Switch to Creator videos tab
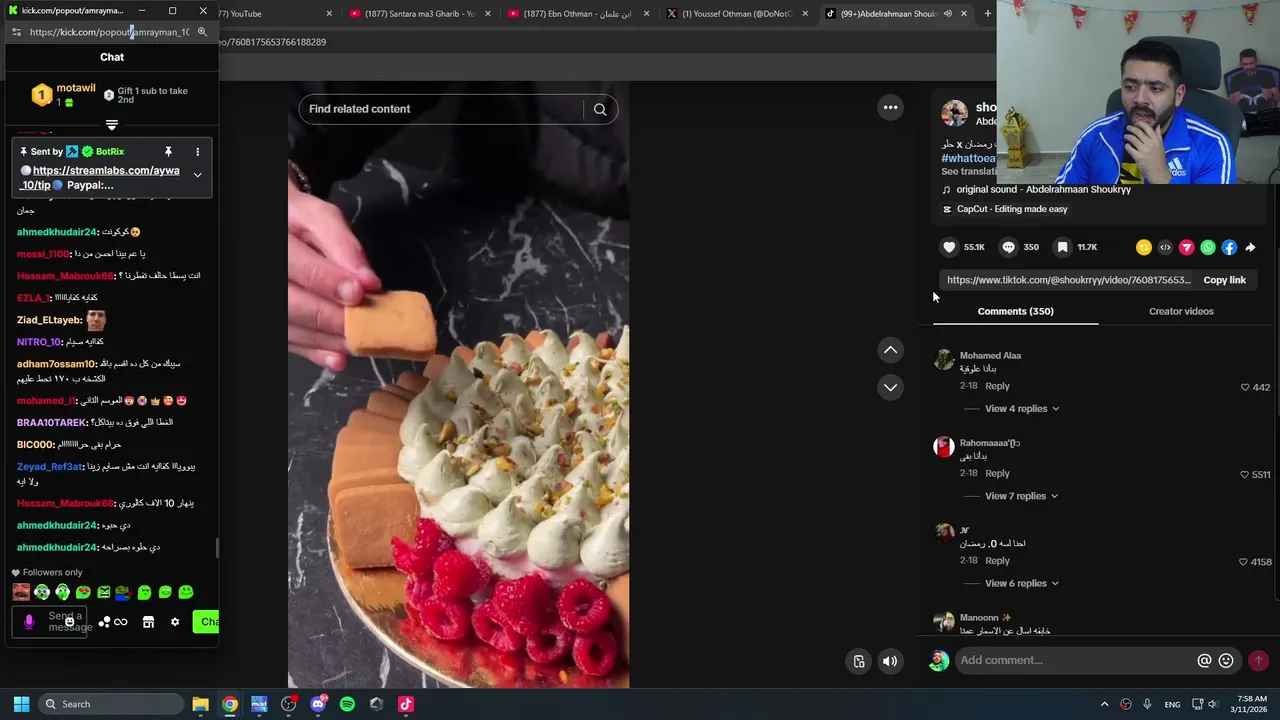 [1181, 311]
